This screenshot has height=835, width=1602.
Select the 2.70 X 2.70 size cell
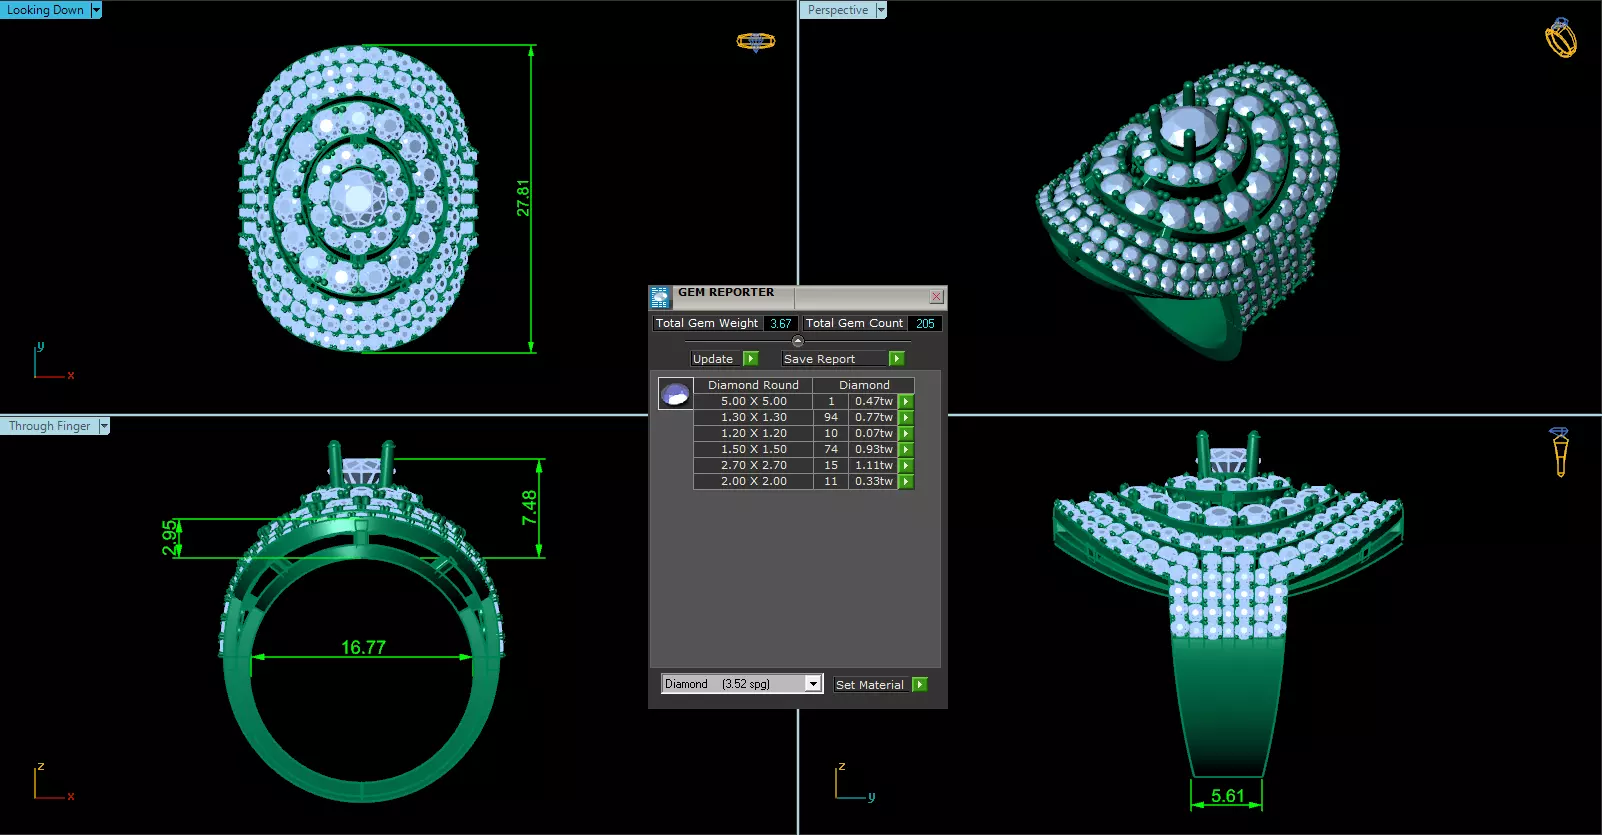(x=753, y=466)
